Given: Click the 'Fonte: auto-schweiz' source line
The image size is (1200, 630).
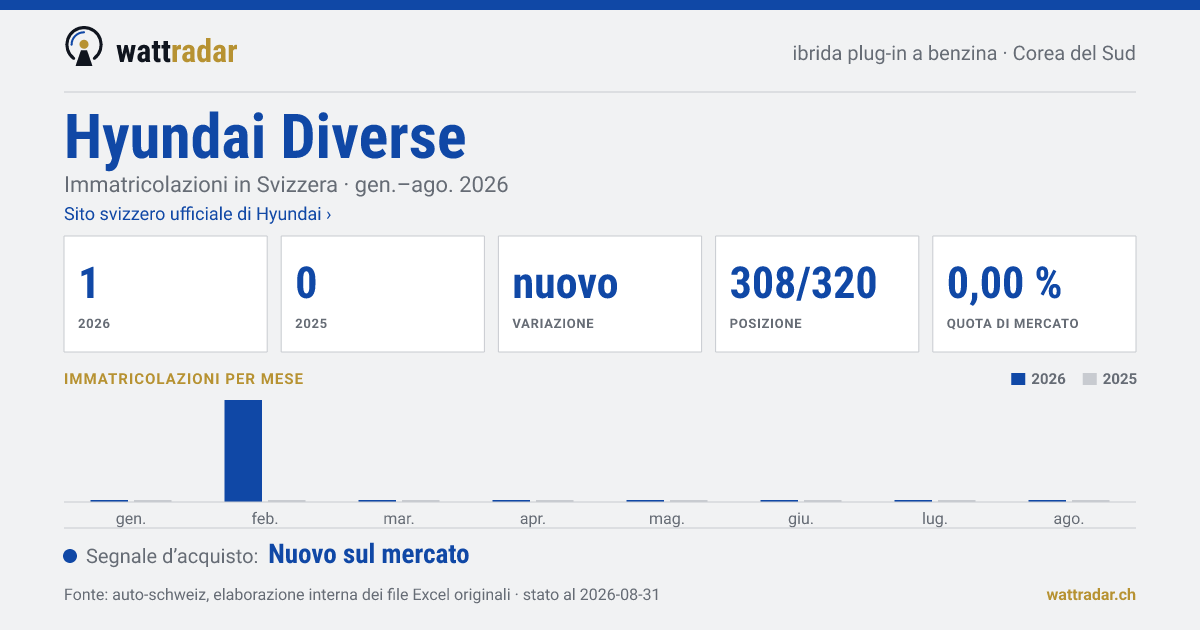Looking at the screenshot, I should (361, 594).
